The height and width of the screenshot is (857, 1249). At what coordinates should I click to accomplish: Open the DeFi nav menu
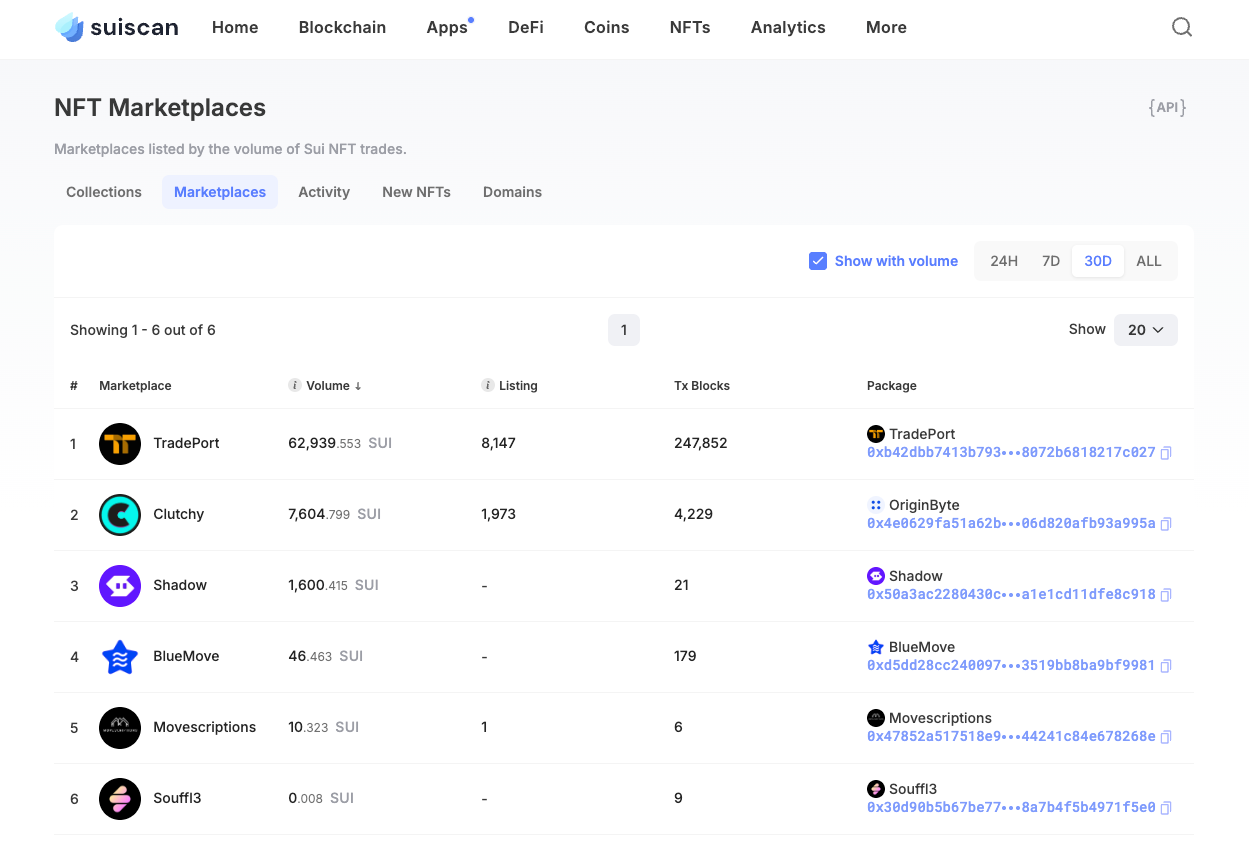click(x=526, y=28)
